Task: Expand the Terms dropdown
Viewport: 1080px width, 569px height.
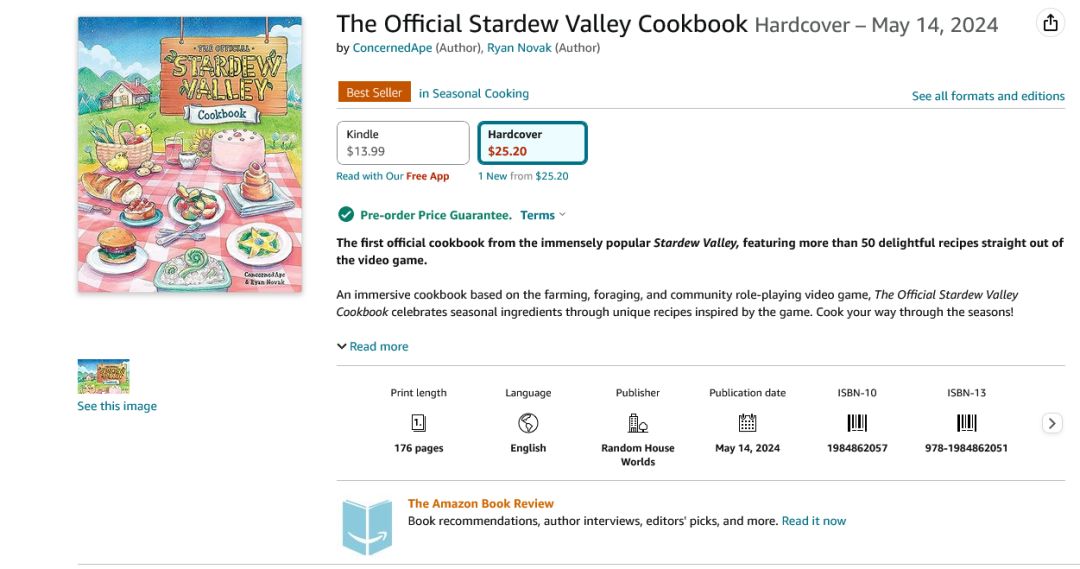Action: coord(542,215)
